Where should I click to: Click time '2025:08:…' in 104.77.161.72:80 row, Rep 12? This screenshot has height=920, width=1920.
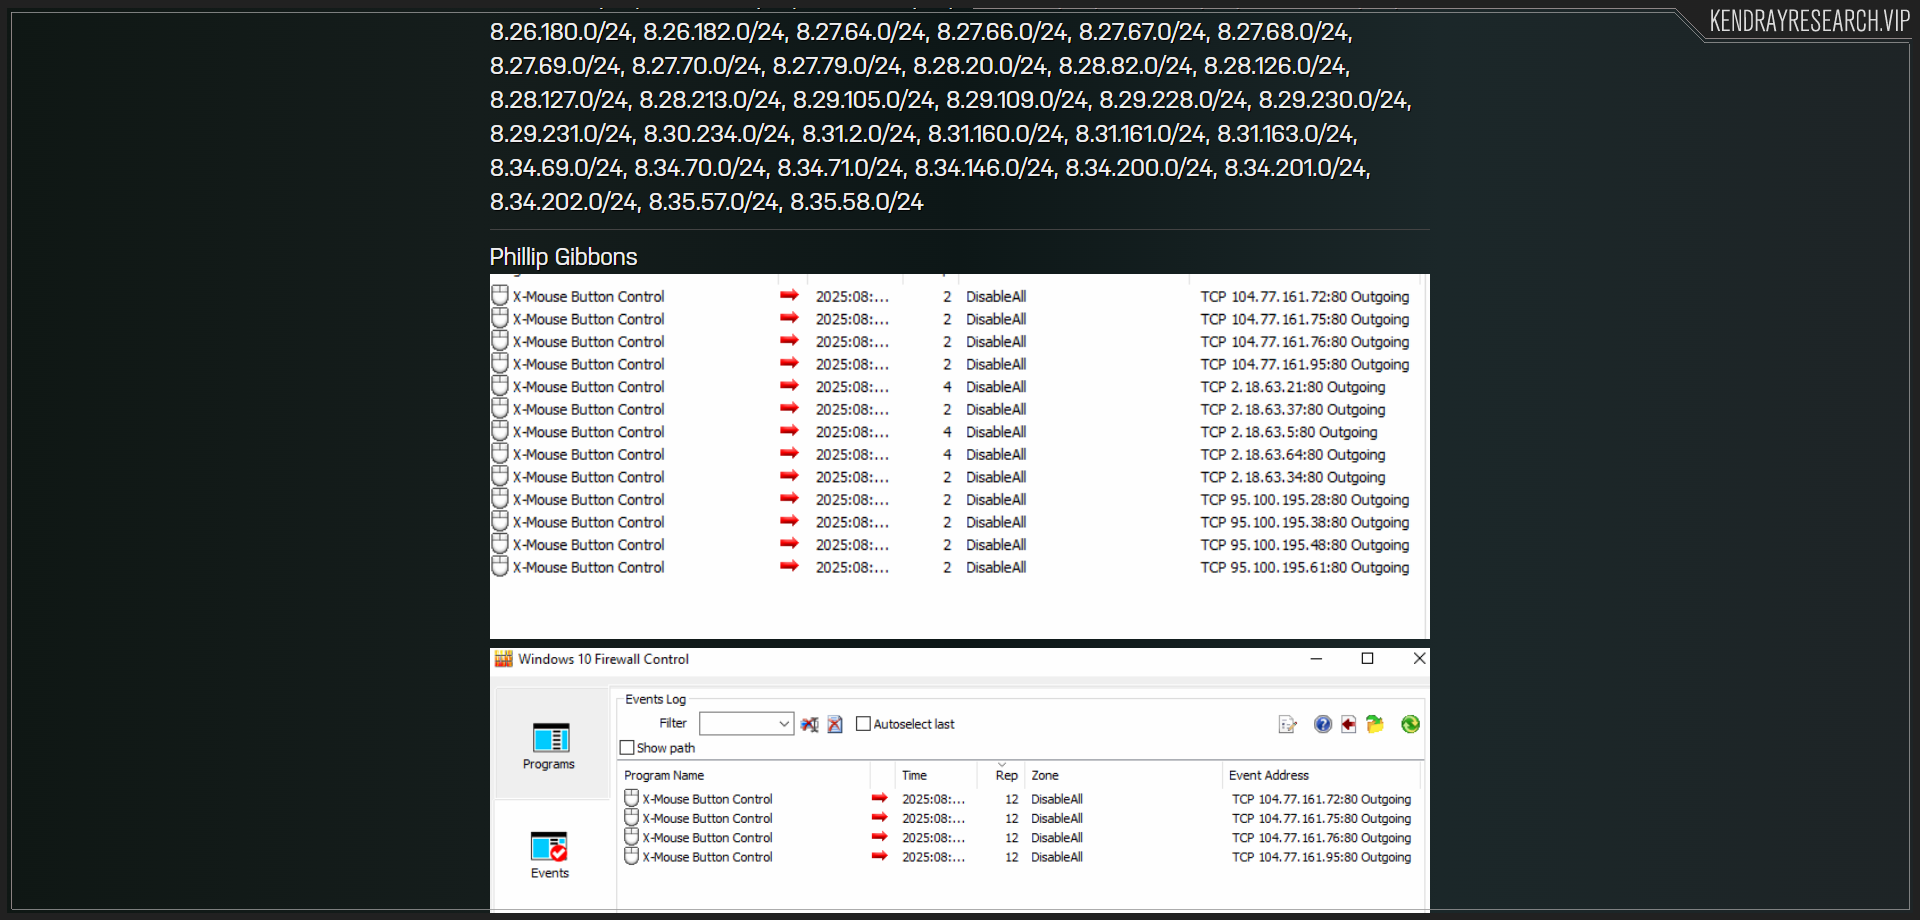[934, 799]
